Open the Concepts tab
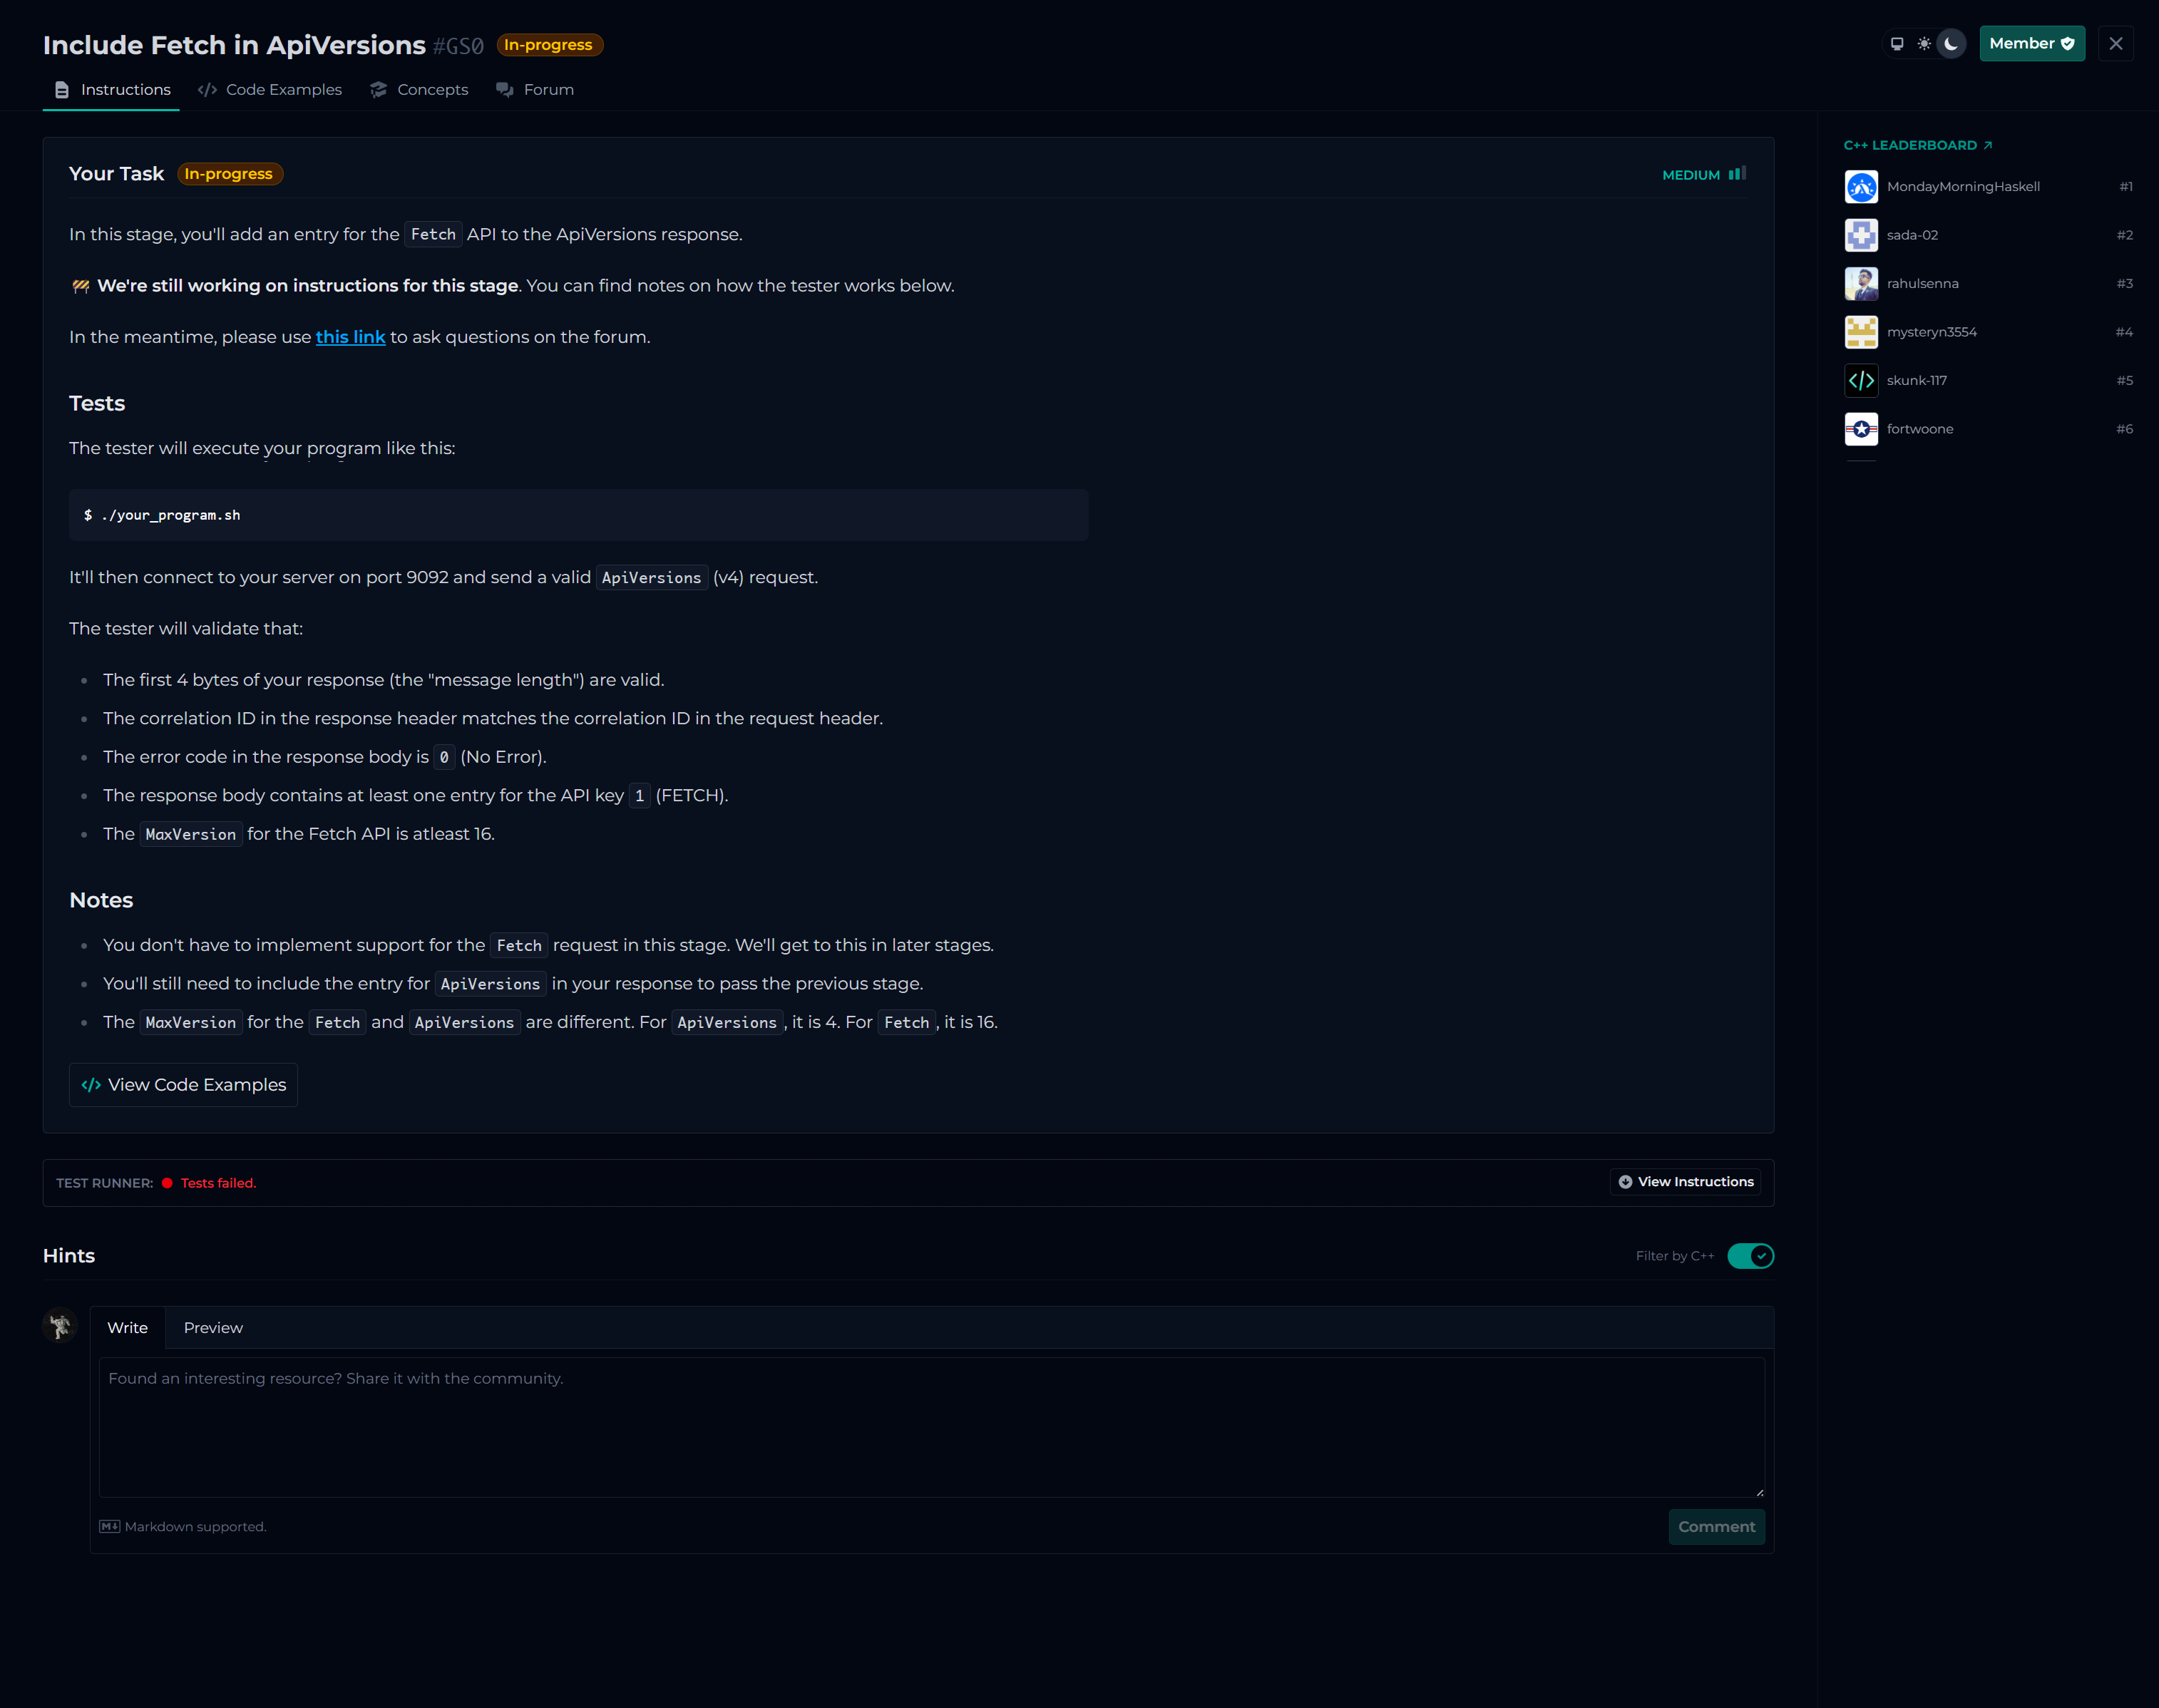The height and width of the screenshot is (1708, 2159). coord(419,90)
